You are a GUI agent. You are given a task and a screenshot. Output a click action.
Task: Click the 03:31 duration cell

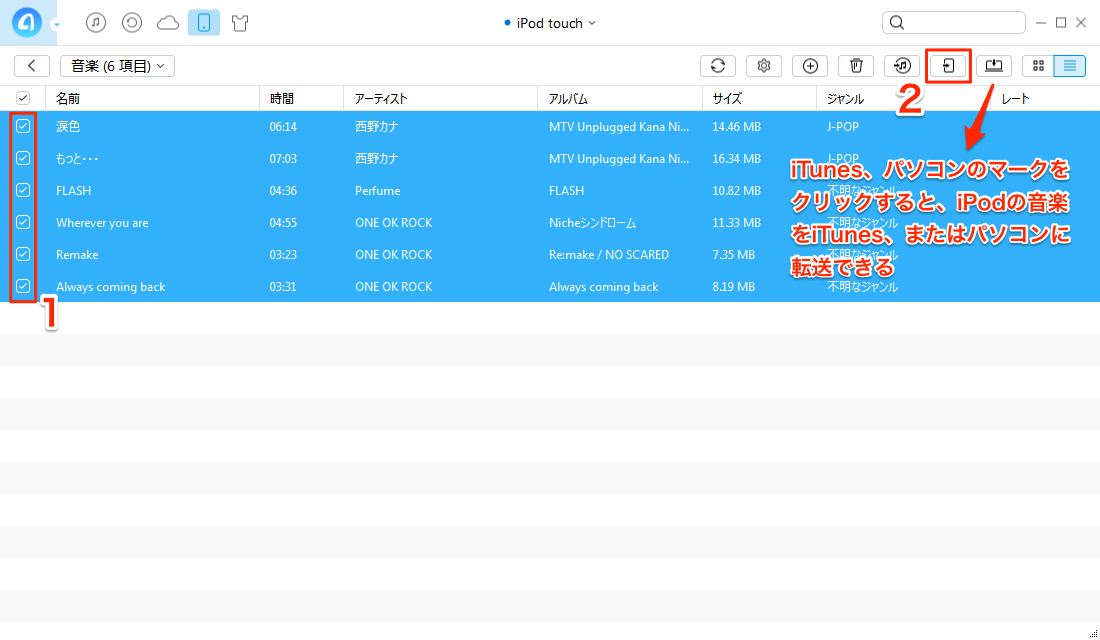point(283,287)
